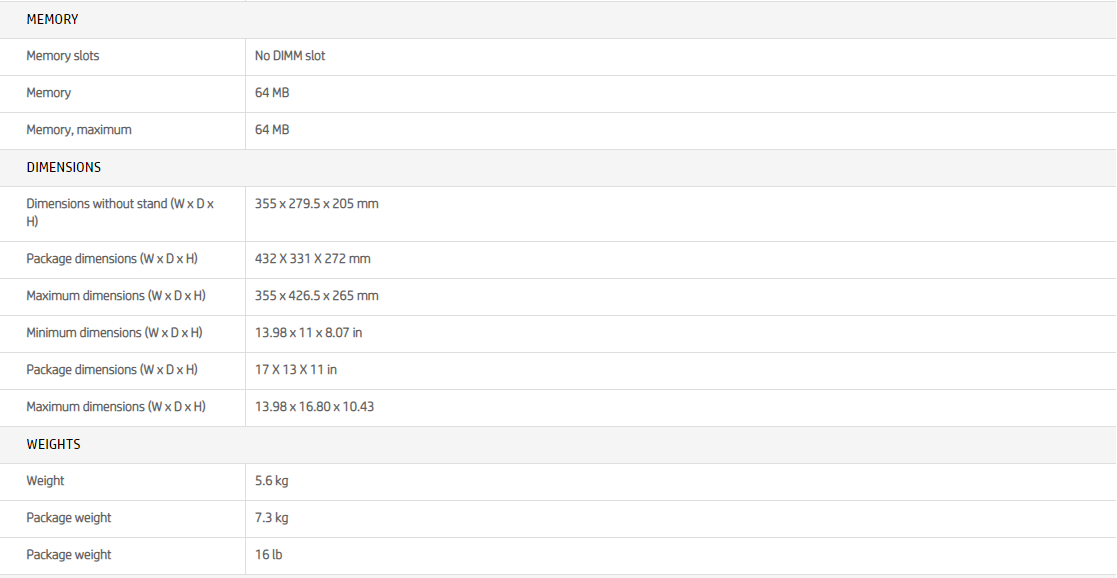Select the "Memory slots" row label
Viewport: 1117px width, 578px height.
click(62, 56)
